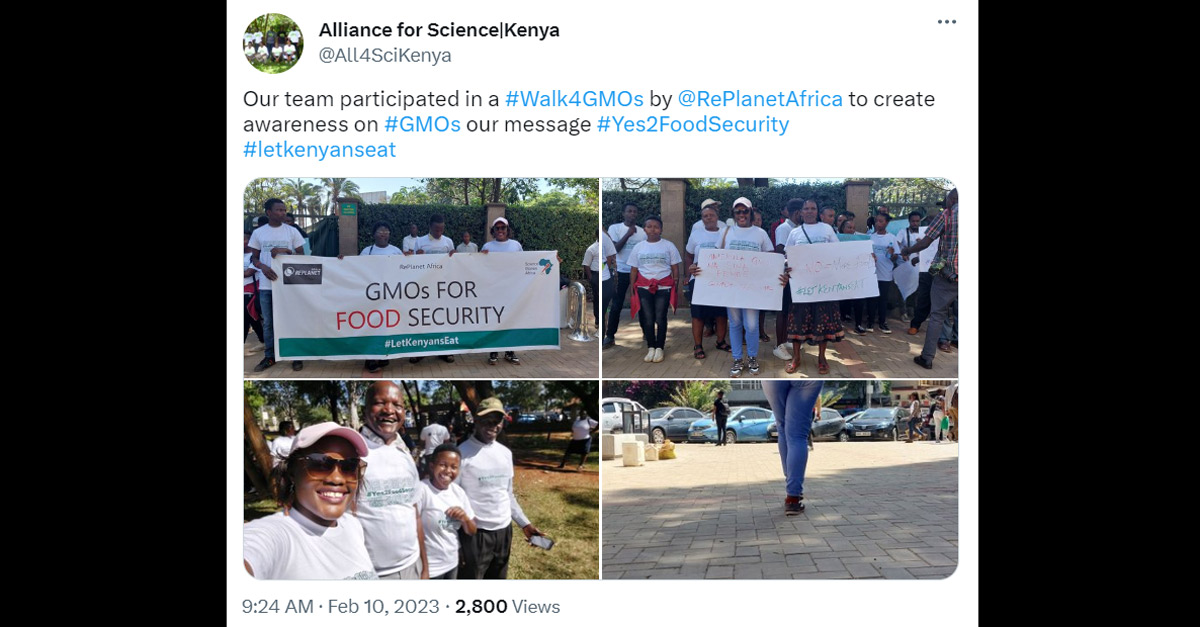Image resolution: width=1200 pixels, height=627 pixels.
Task: Click the @All4SciKenya handle
Action: [385, 56]
